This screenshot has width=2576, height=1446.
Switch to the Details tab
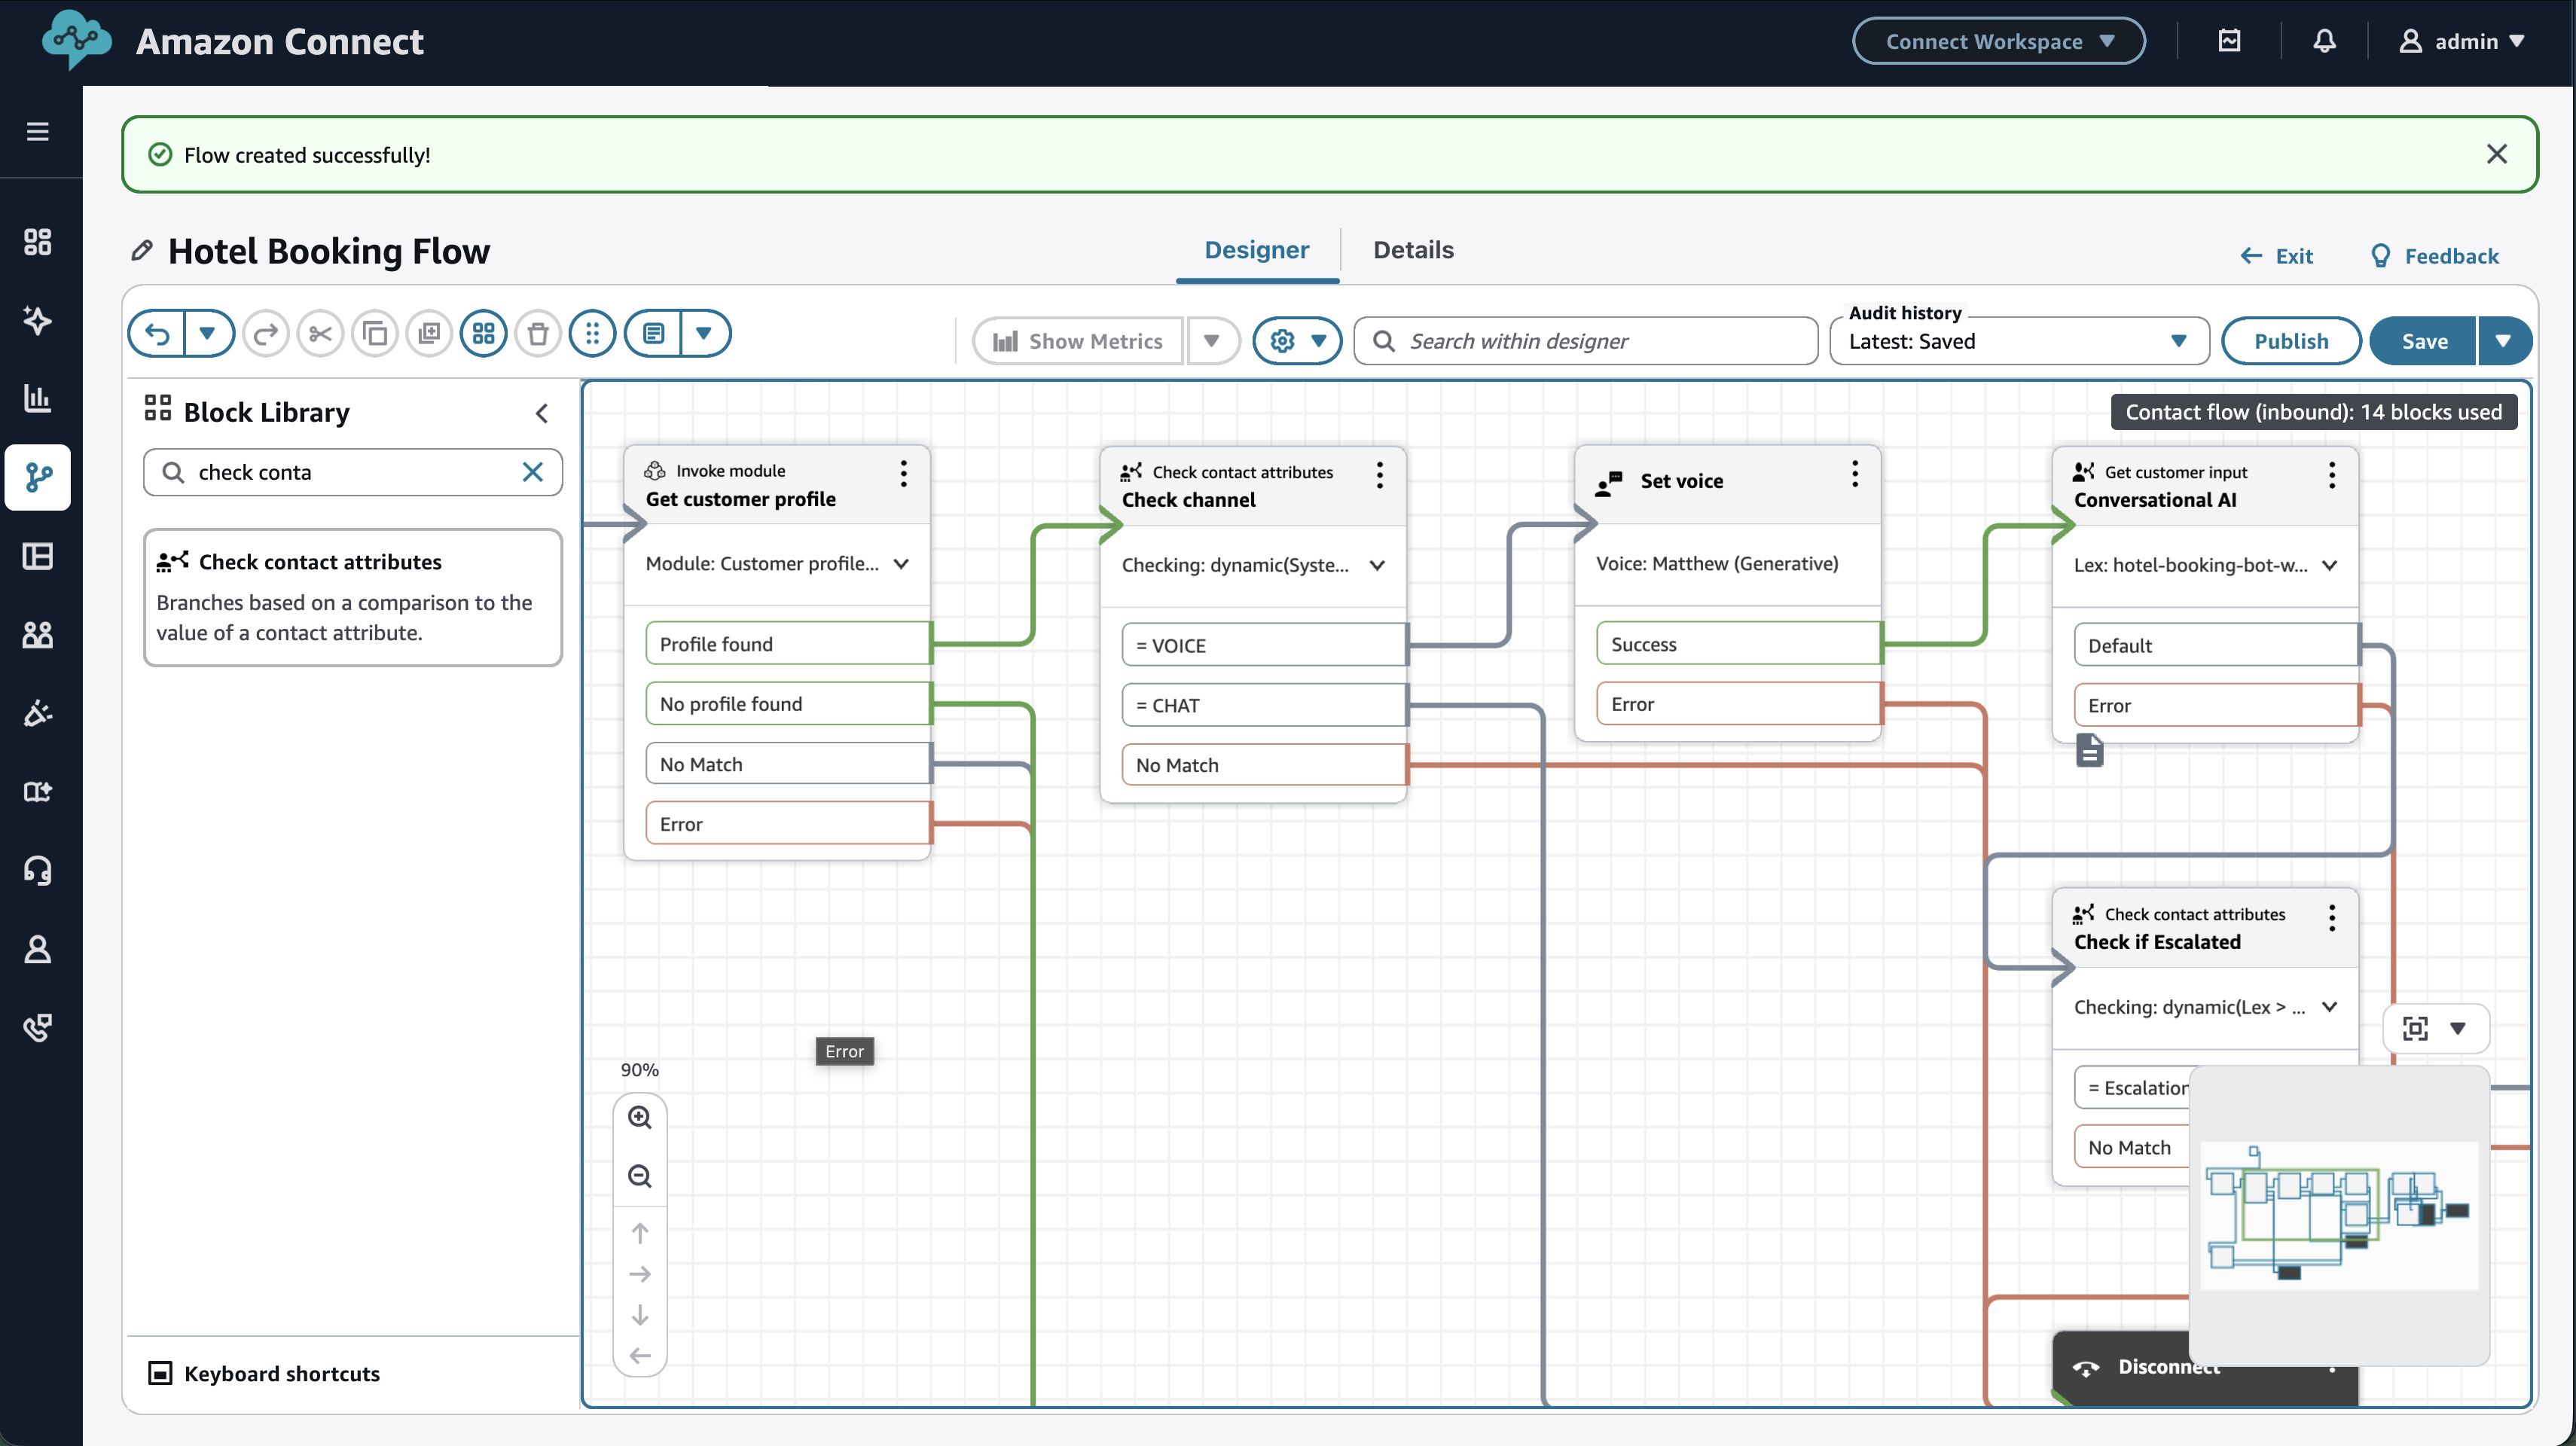click(x=1412, y=250)
